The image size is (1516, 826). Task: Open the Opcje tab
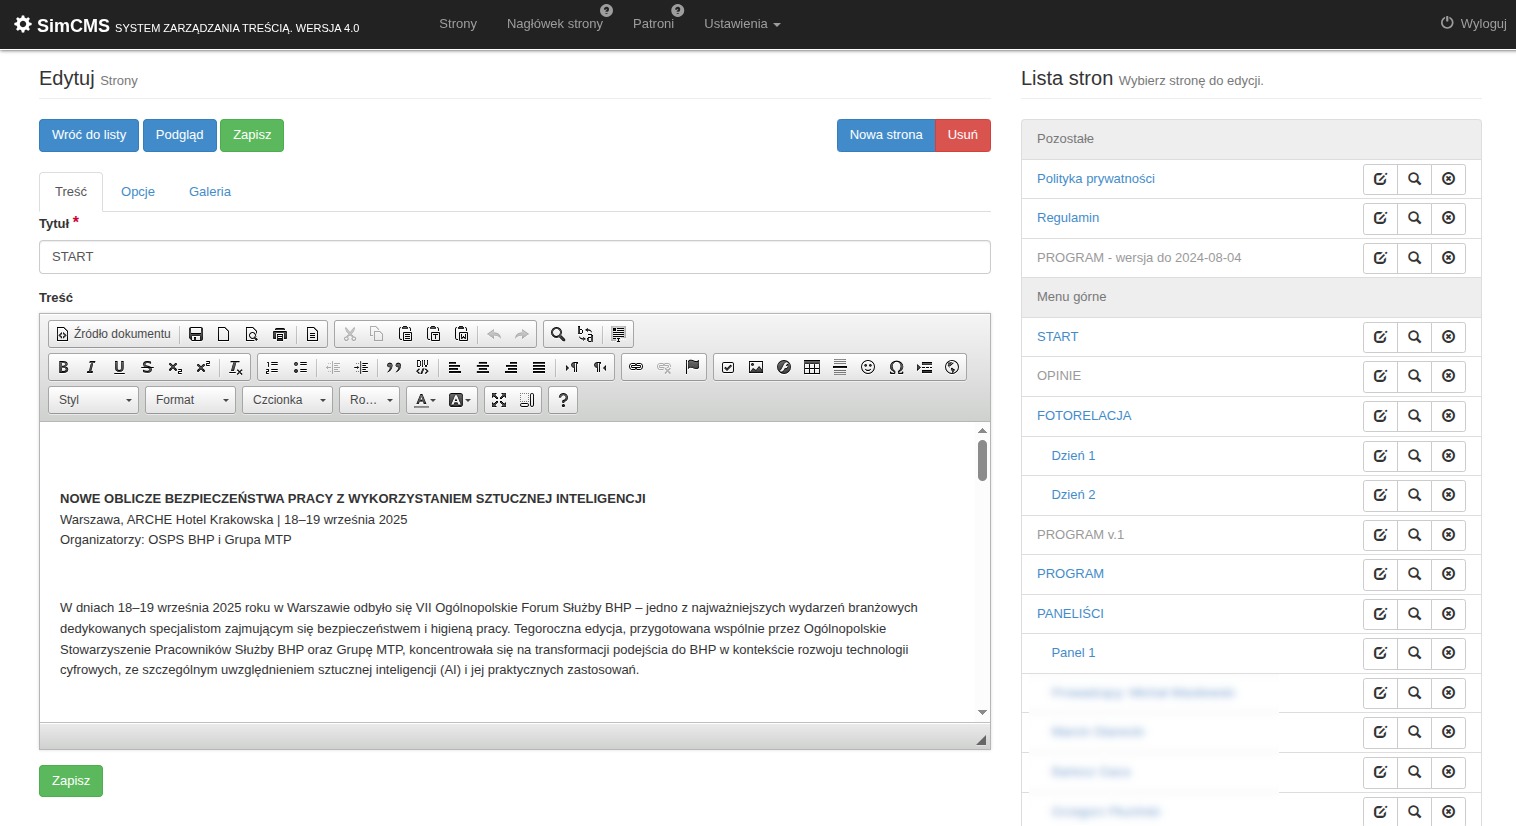(x=138, y=192)
